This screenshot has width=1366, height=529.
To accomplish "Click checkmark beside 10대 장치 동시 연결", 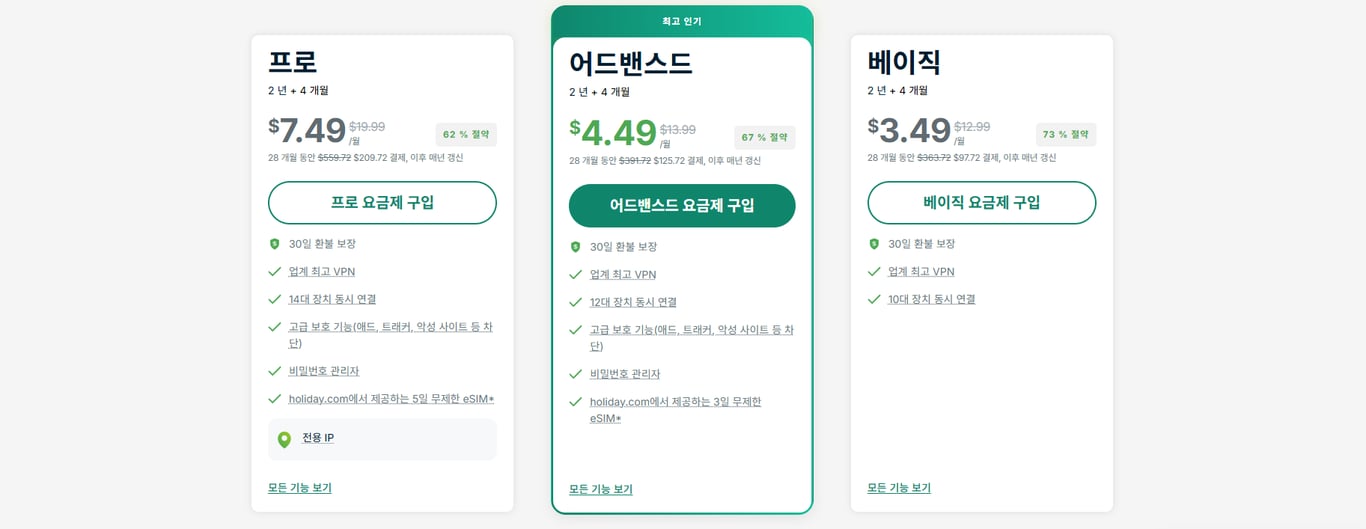I will pyautogui.click(x=874, y=299).
